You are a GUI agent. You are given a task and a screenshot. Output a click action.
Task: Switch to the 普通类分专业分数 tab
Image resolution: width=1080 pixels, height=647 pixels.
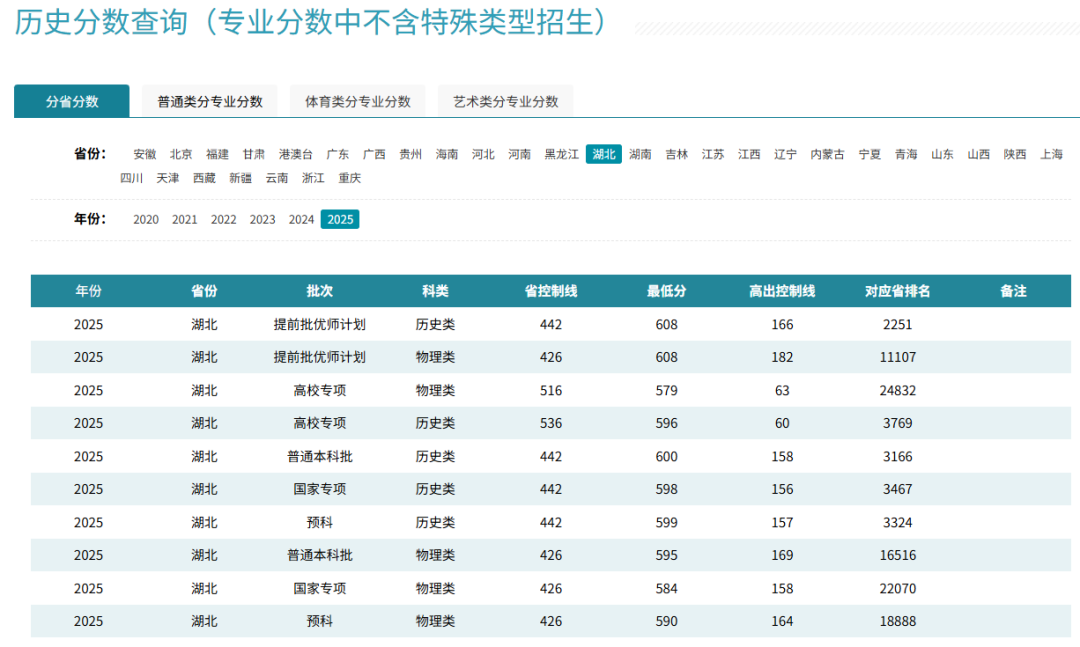(x=209, y=101)
